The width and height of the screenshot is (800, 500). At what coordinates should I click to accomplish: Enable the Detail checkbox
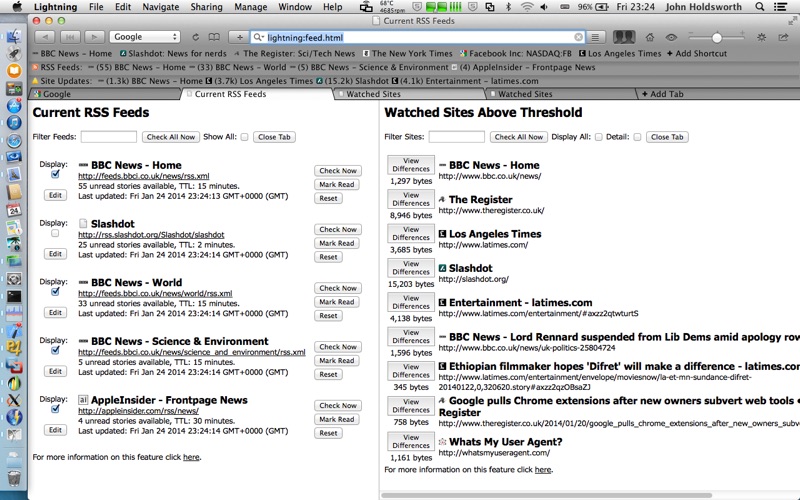click(637, 137)
